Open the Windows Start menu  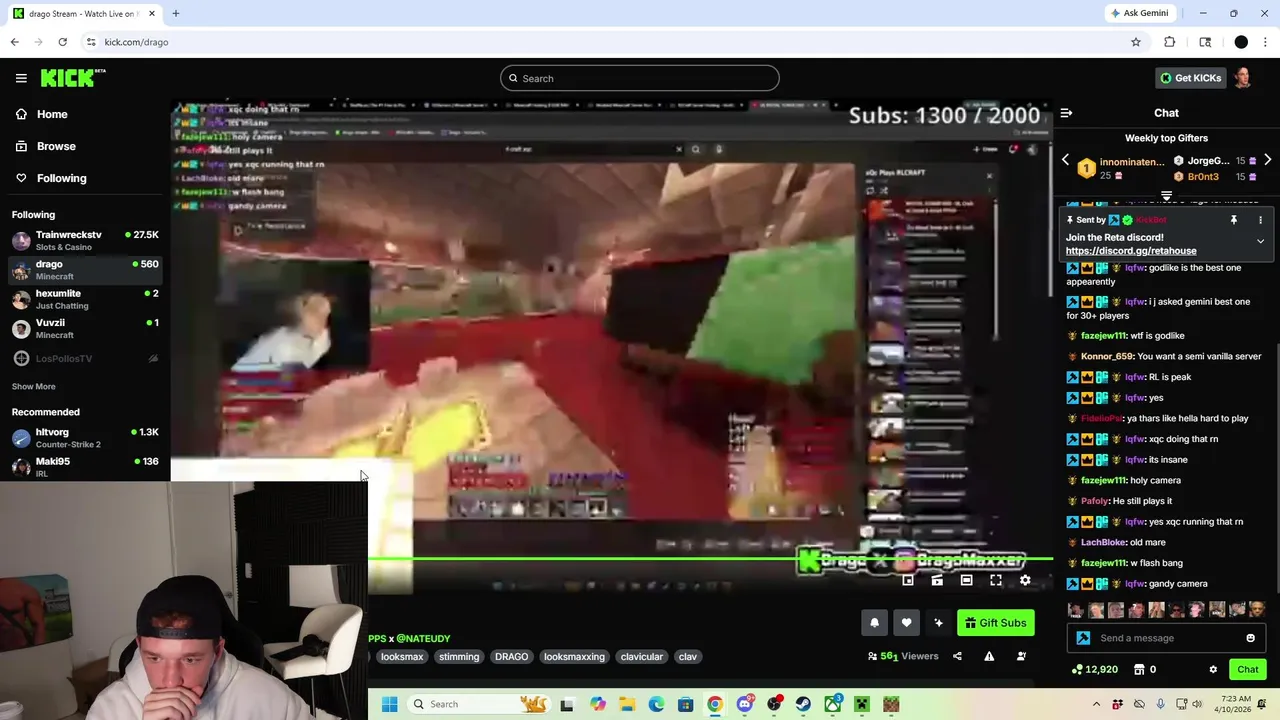point(390,704)
